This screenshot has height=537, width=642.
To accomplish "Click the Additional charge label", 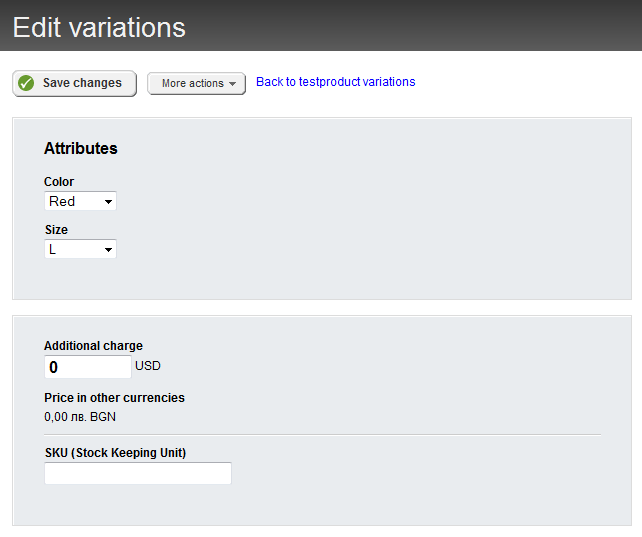I will tap(93, 346).
